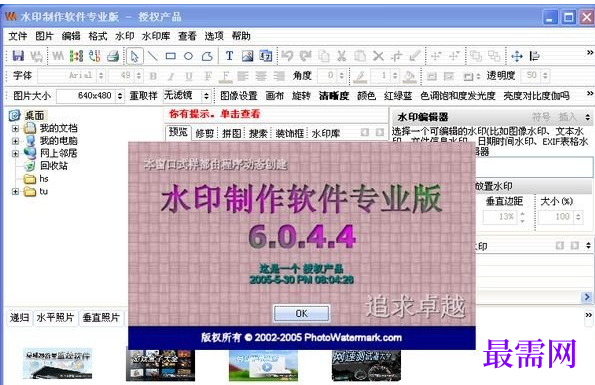Open the Arial font dropdown
The width and height of the screenshot is (595, 385).
point(101,76)
